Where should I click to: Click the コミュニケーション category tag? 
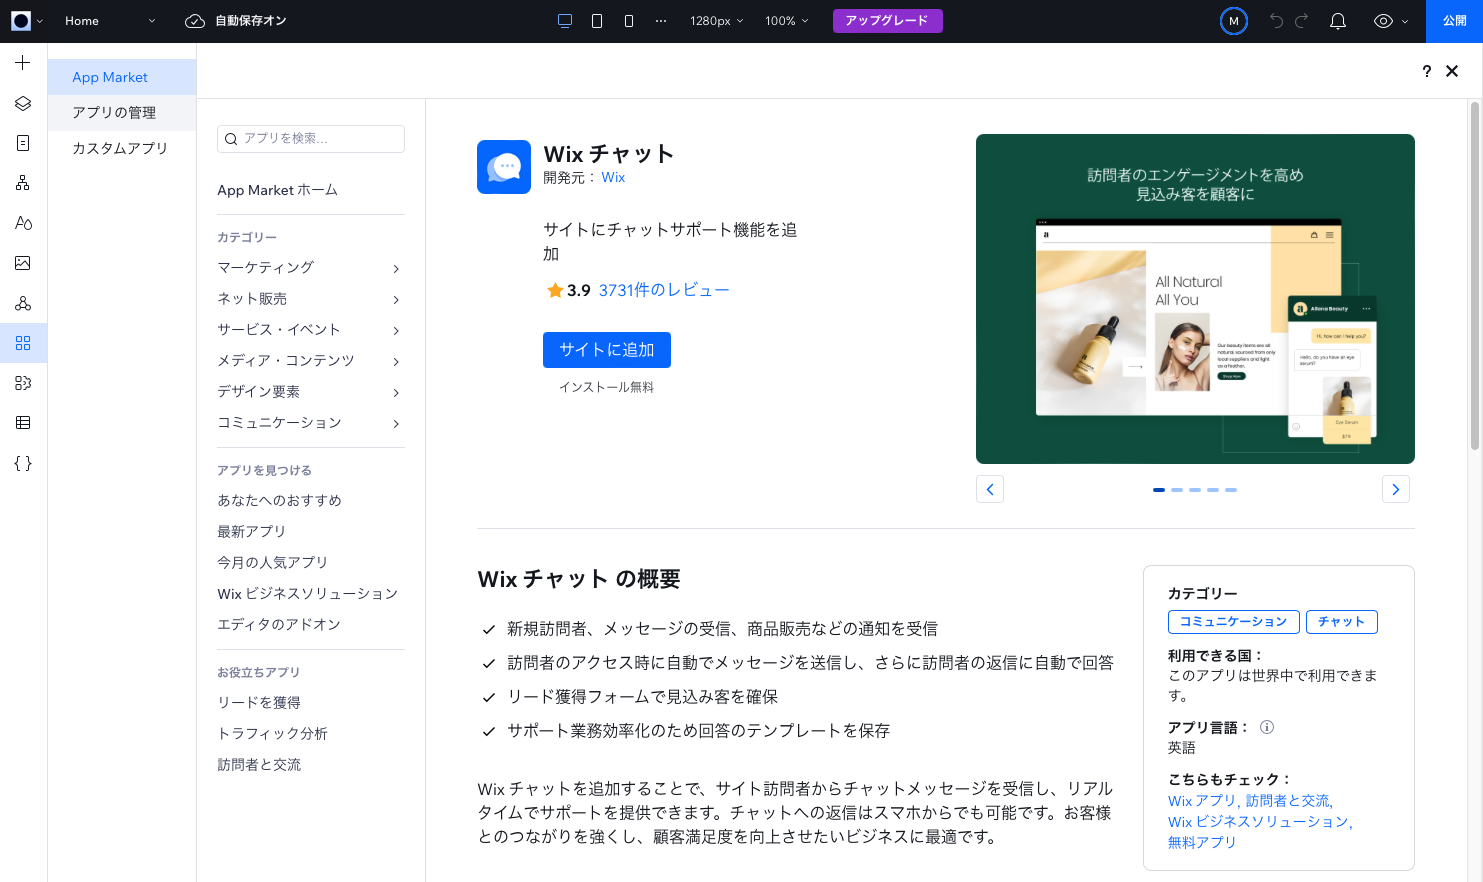tap(1233, 622)
